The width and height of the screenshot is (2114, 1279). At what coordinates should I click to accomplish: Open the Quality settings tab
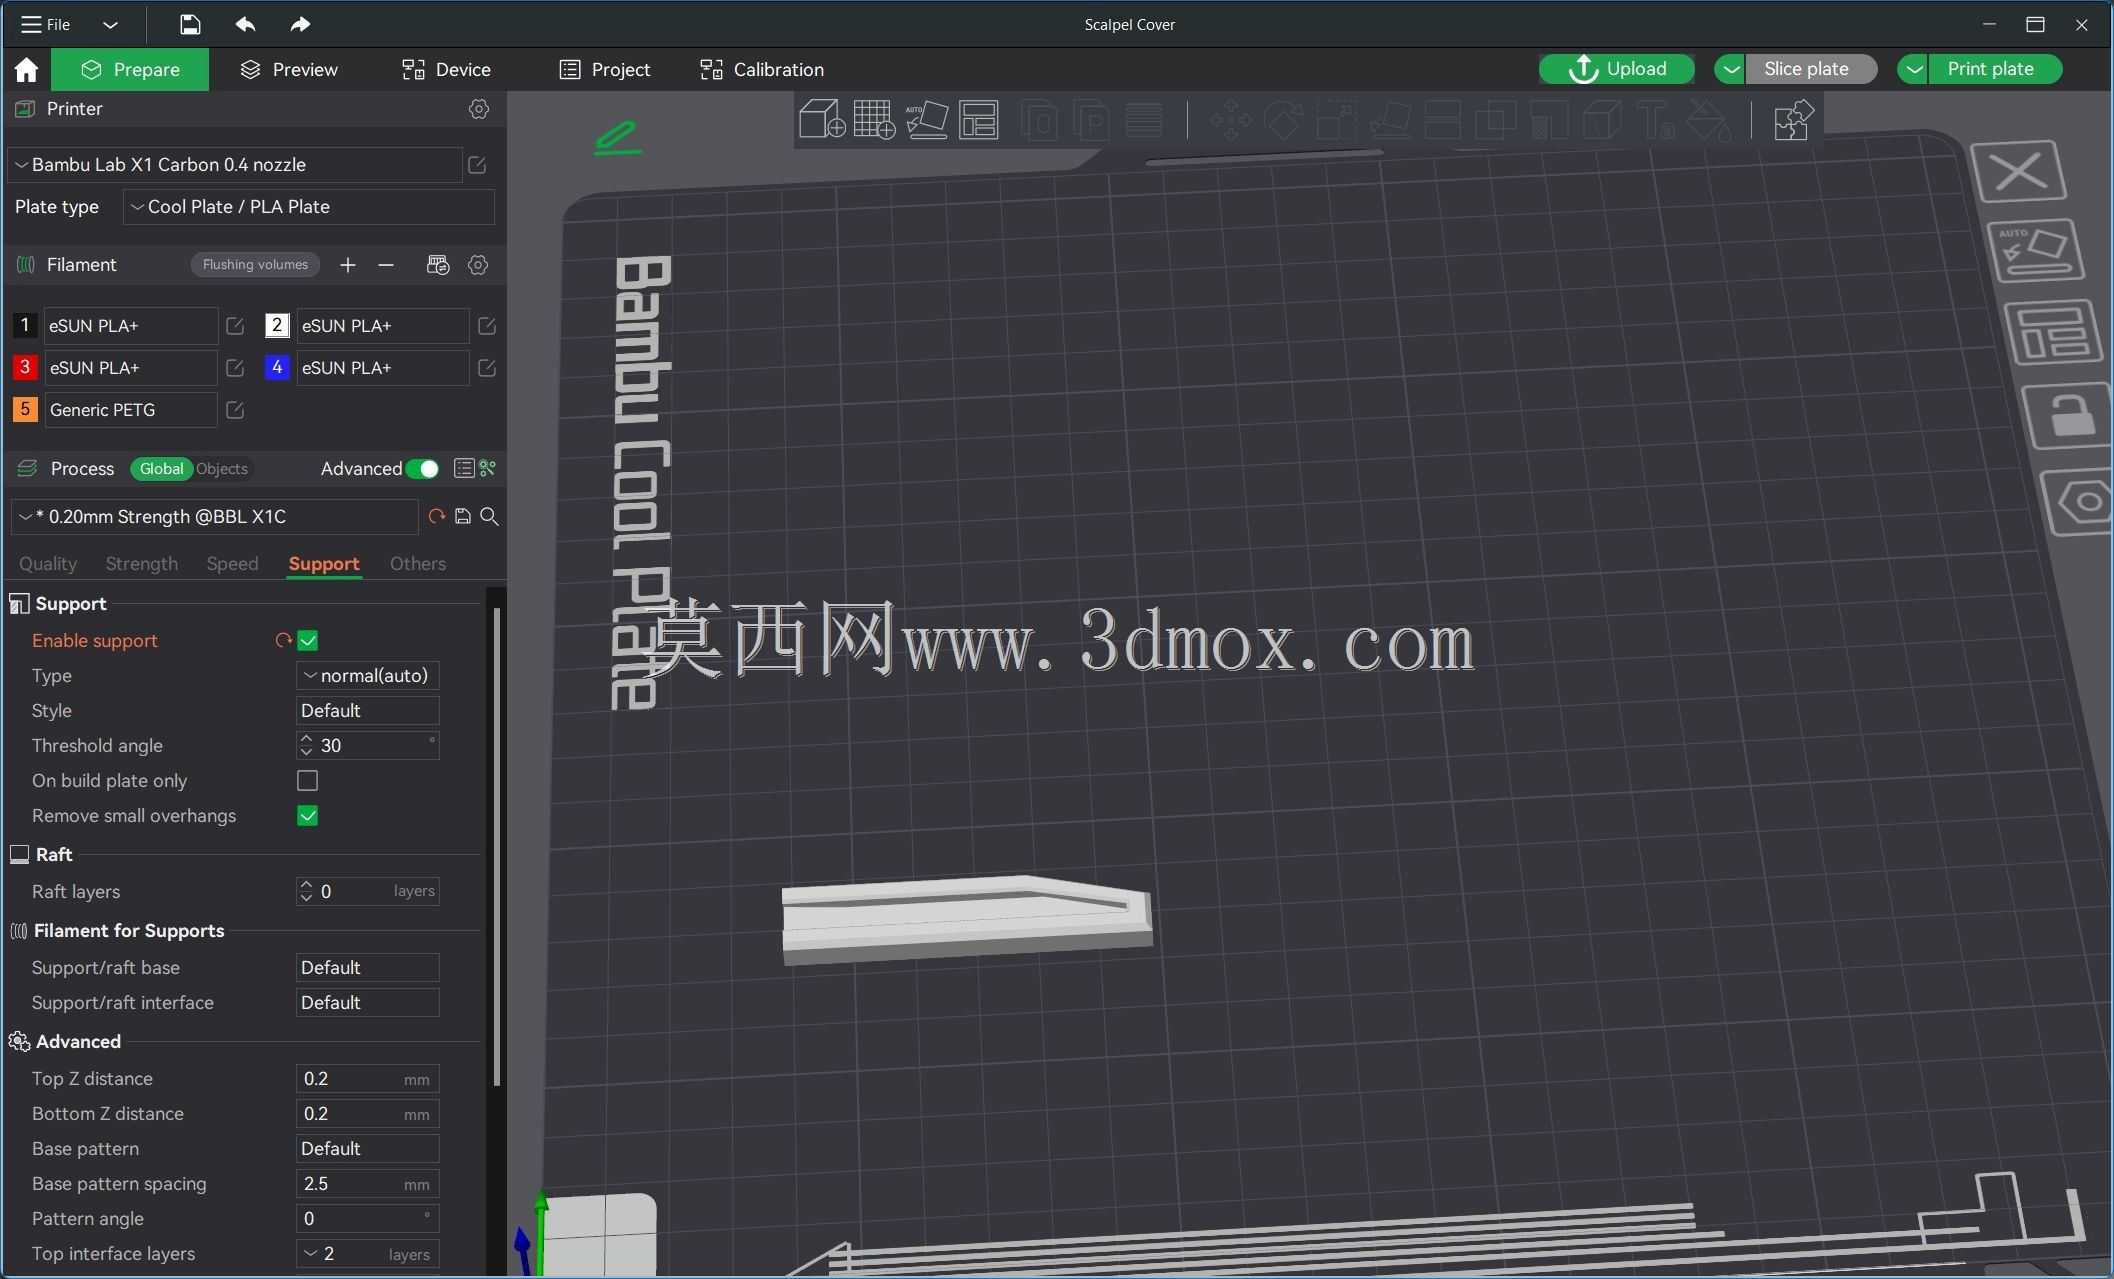coord(48,564)
